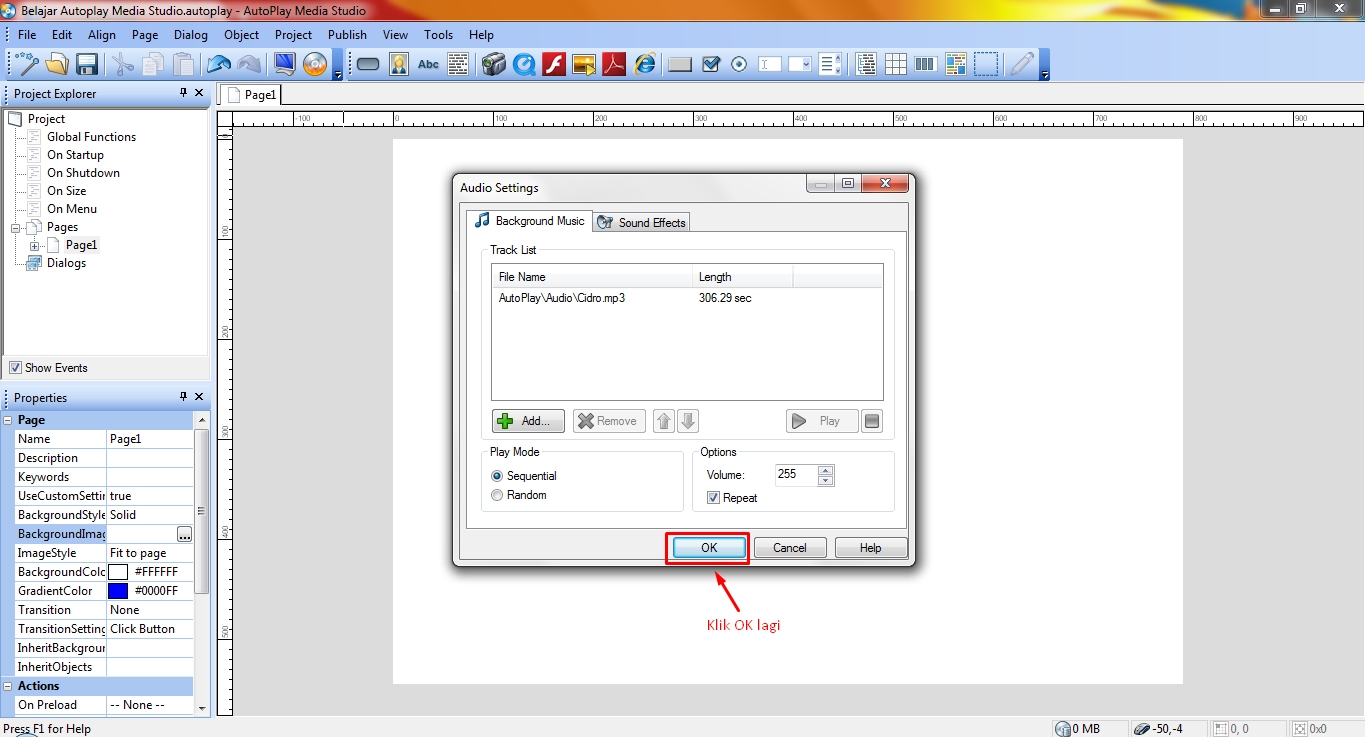Click Help in Audio Settings dialog
1365x737 pixels.
coord(871,548)
